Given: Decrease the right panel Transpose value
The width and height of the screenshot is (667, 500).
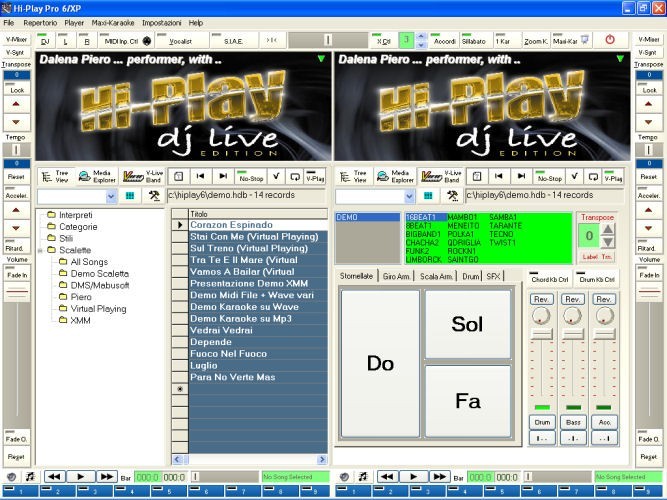Looking at the screenshot, I should [x=608, y=242].
